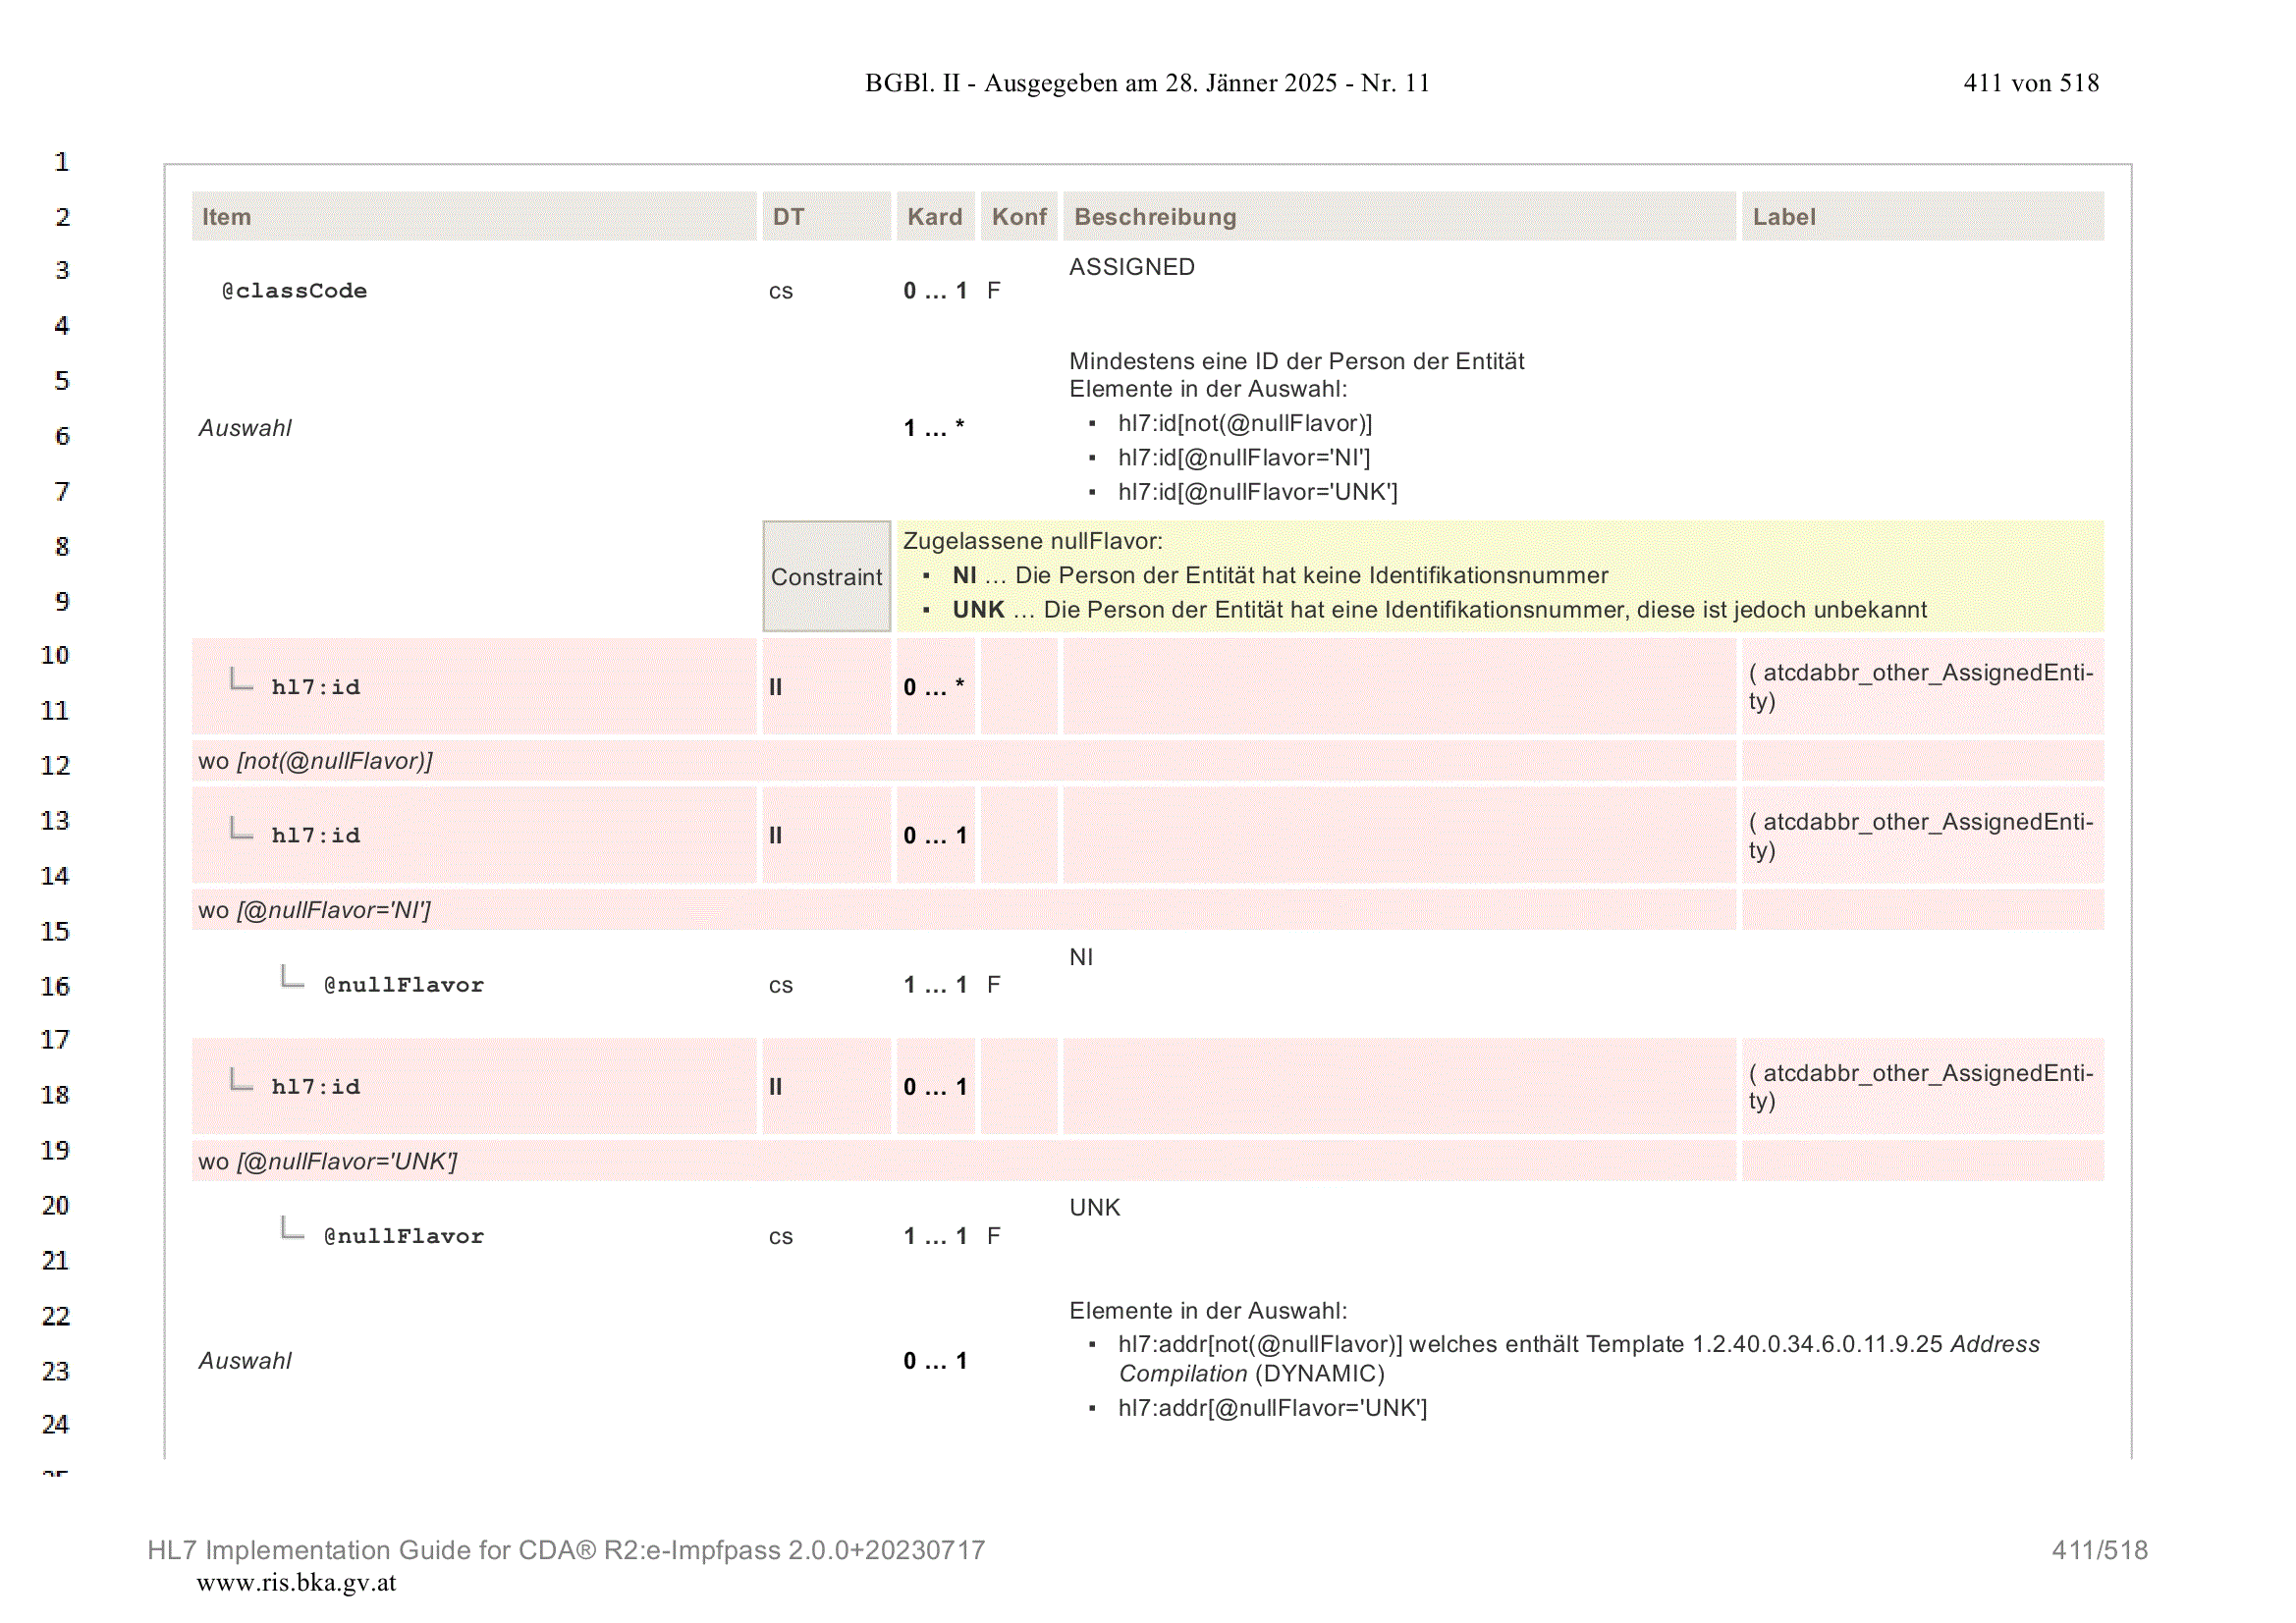Click the ASSIGNED value in Beschreibung

(x=1131, y=267)
